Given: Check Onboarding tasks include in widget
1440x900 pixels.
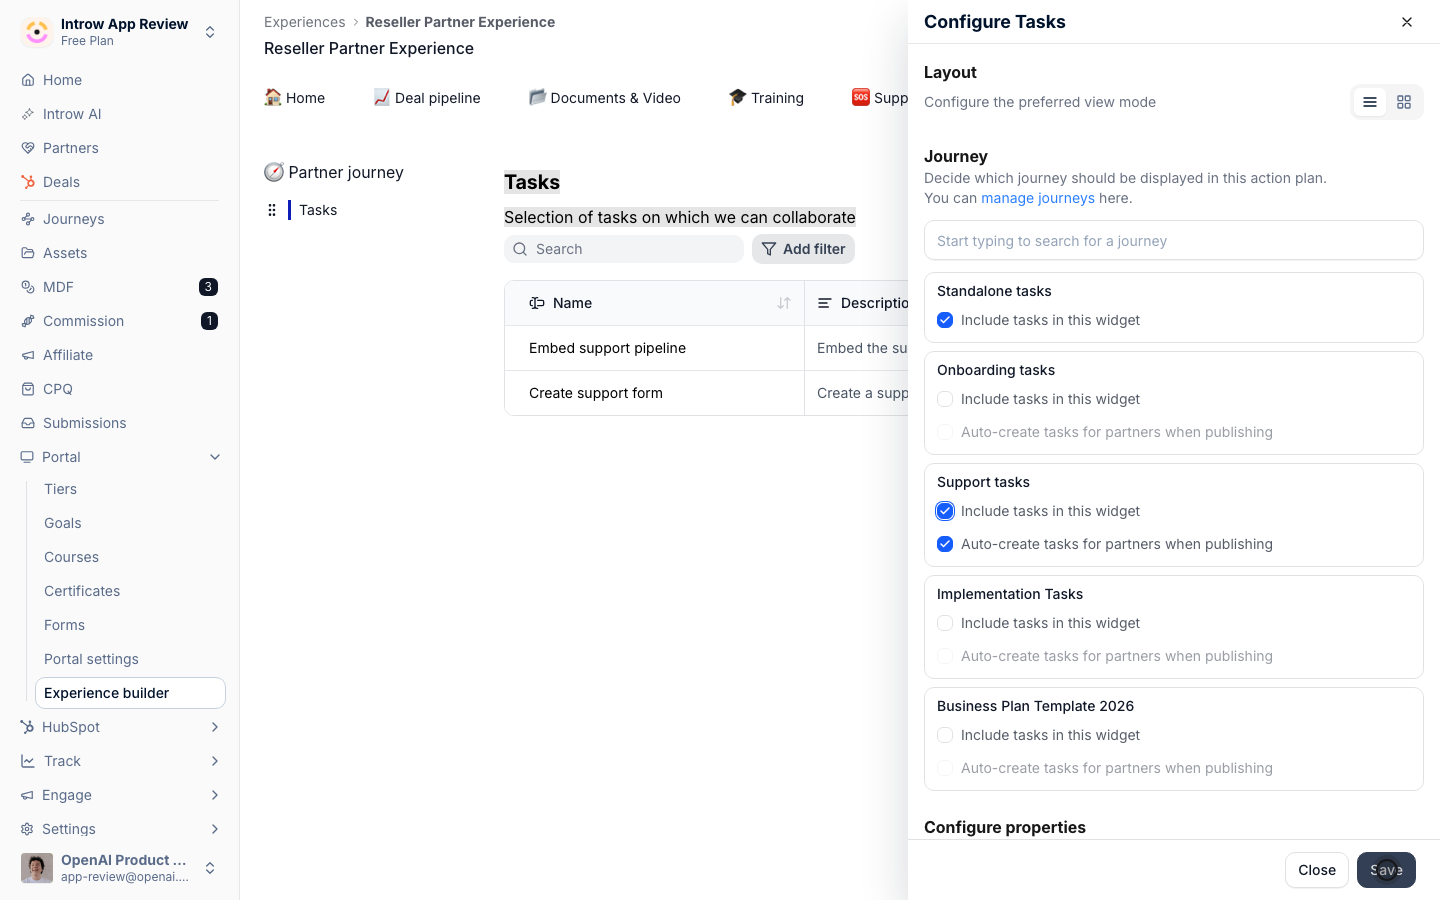Looking at the screenshot, I should point(945,399).
